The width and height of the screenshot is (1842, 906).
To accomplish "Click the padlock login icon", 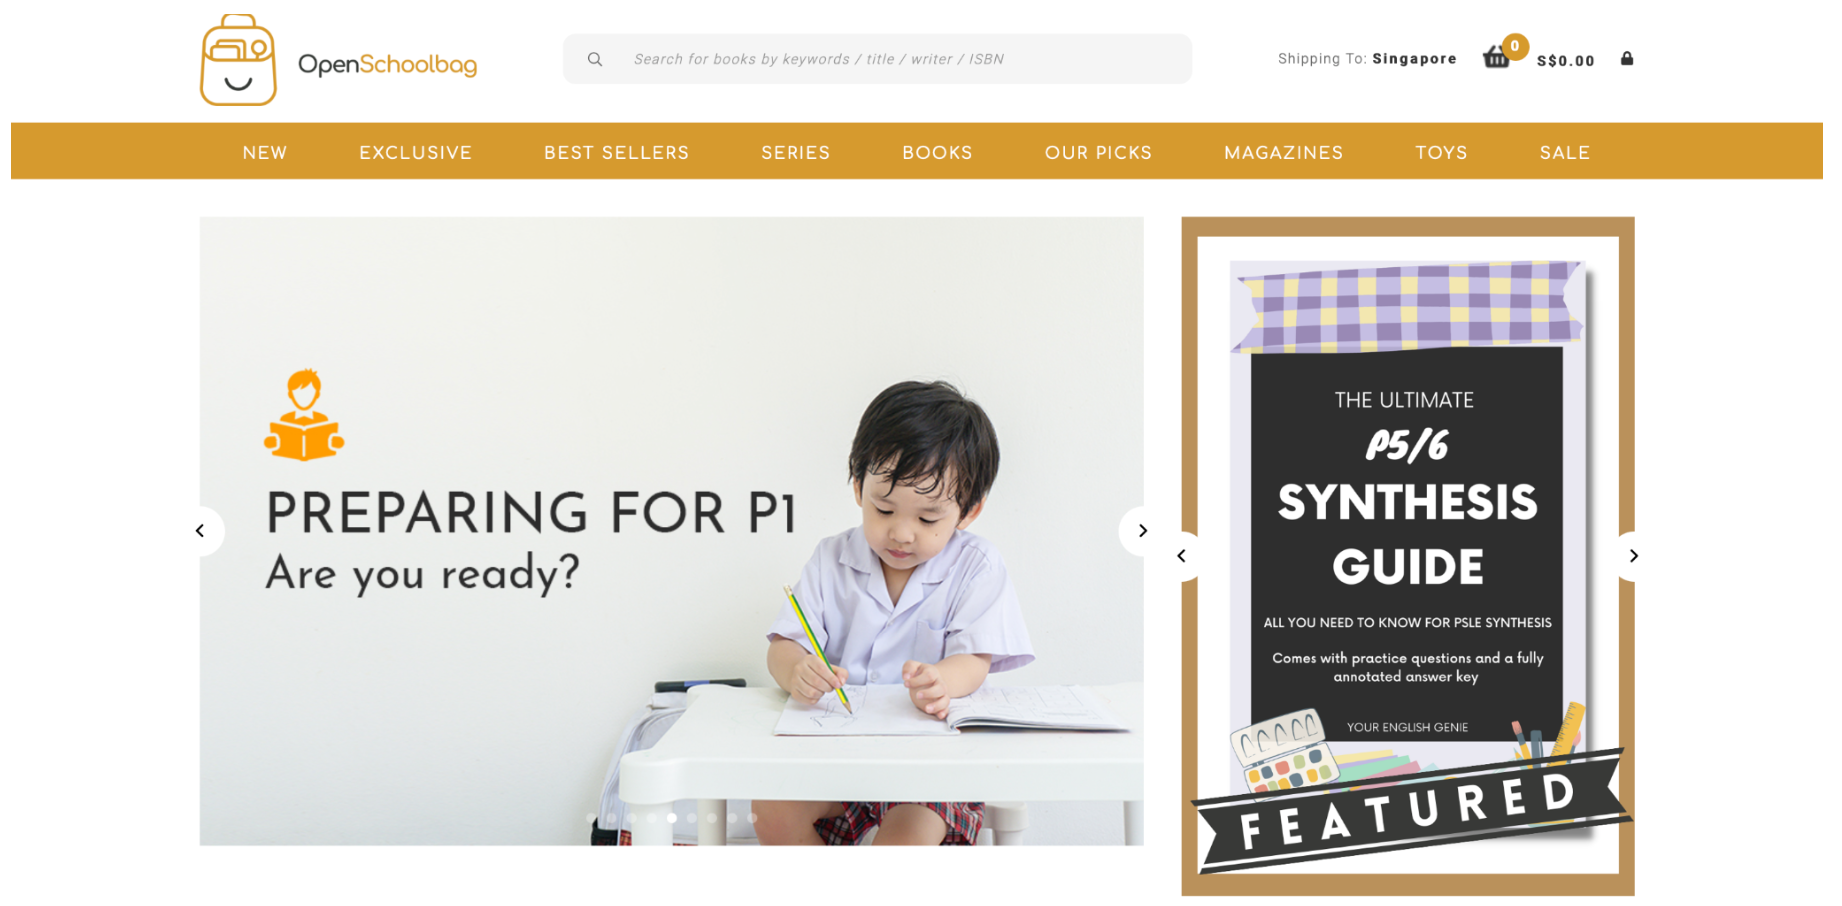I will pyautogui.click(x=1627, y=58).
